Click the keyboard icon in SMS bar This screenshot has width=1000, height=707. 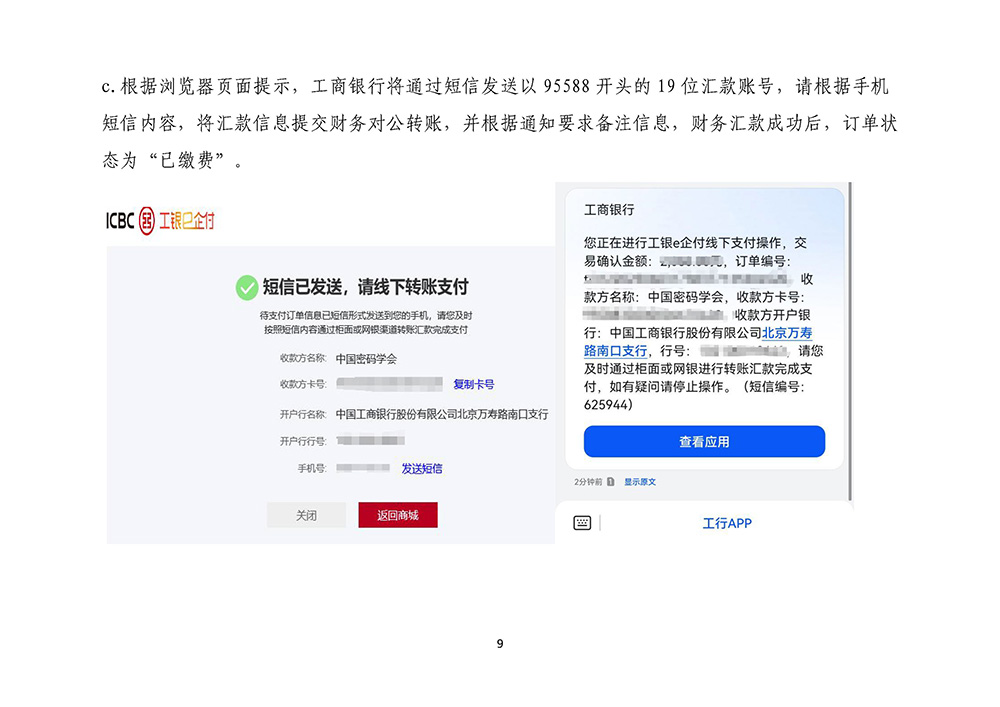point(582,523)
